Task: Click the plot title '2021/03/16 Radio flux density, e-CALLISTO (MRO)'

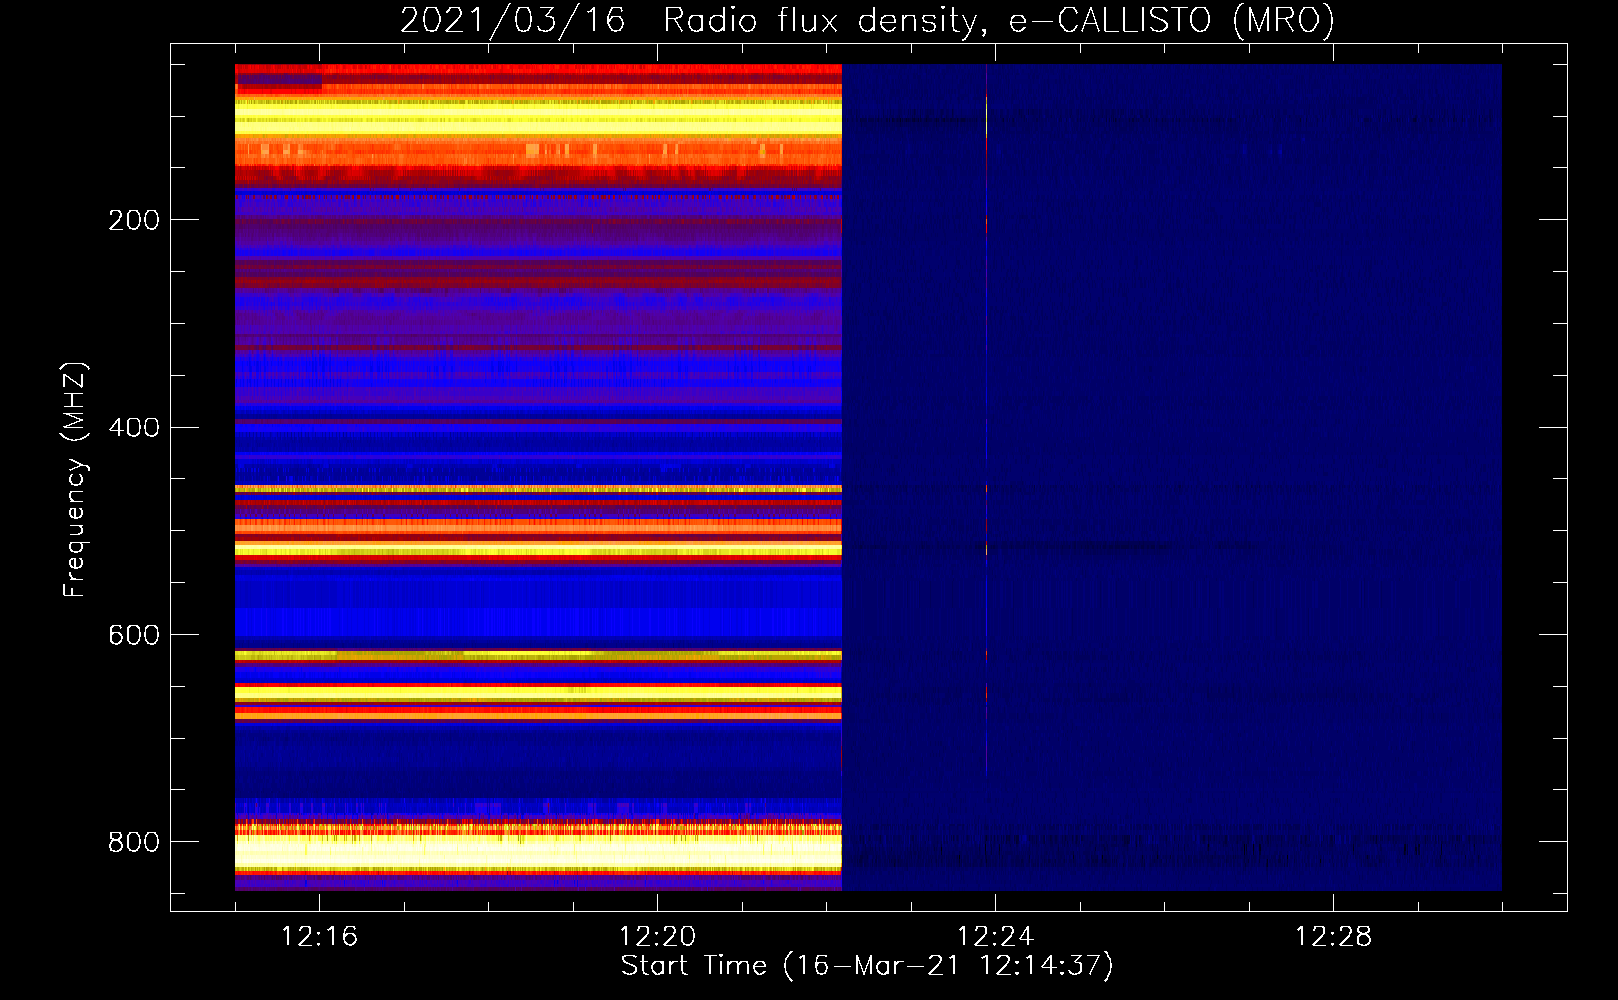Action: pos(867,20)
